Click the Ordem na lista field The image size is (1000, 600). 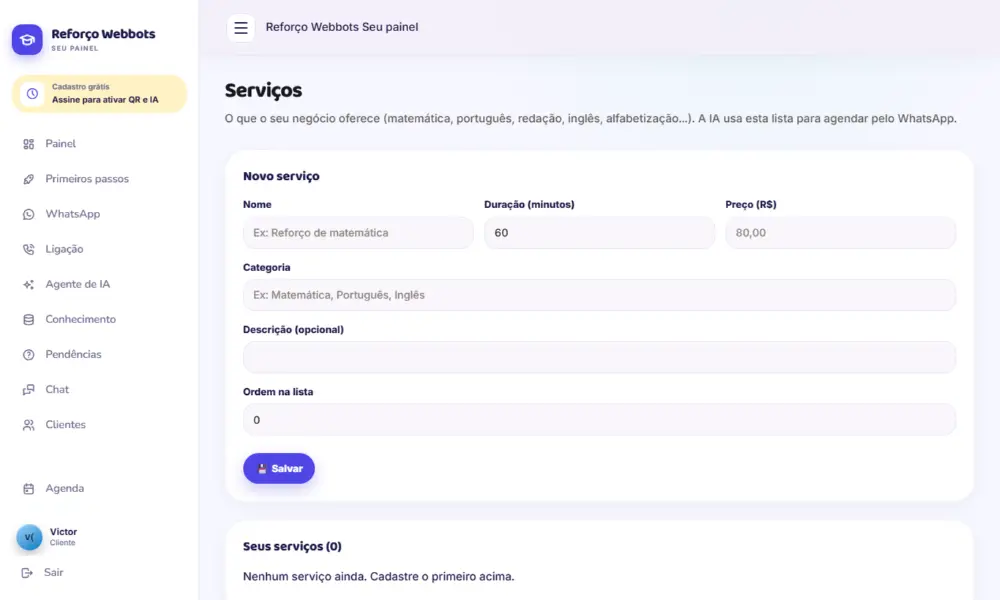click(x=599, y=420)
